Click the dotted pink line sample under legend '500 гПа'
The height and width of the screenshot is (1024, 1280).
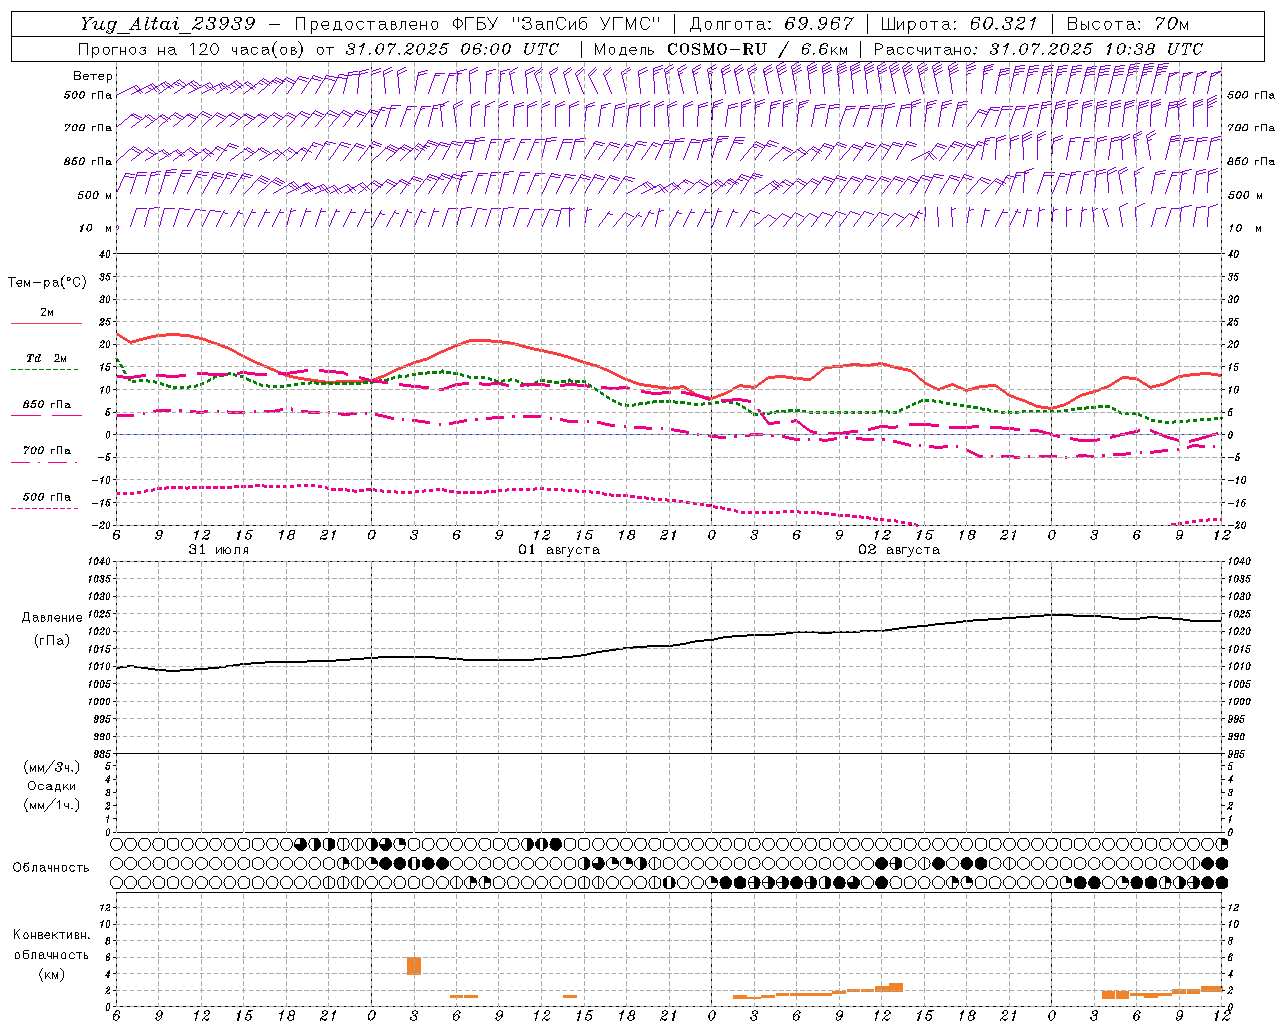click(45, 508)
